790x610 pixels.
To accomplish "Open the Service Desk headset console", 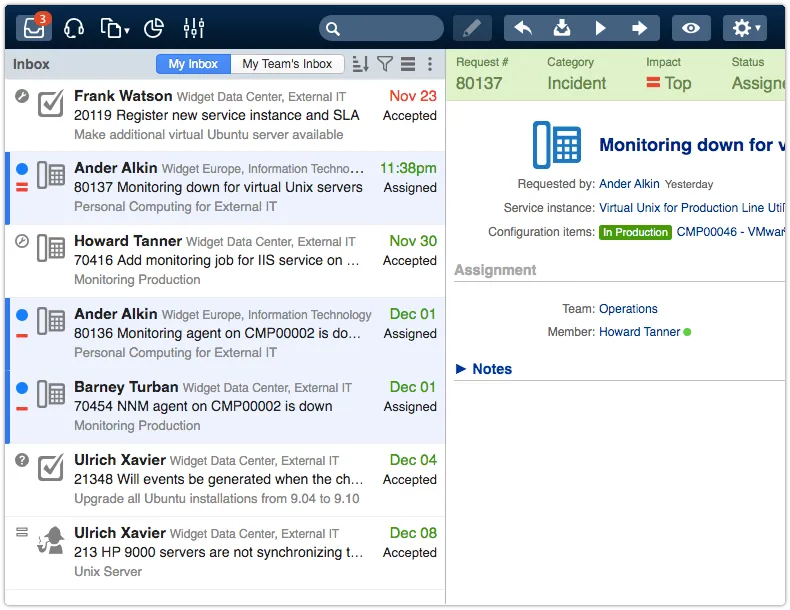I will pos(74,28).
